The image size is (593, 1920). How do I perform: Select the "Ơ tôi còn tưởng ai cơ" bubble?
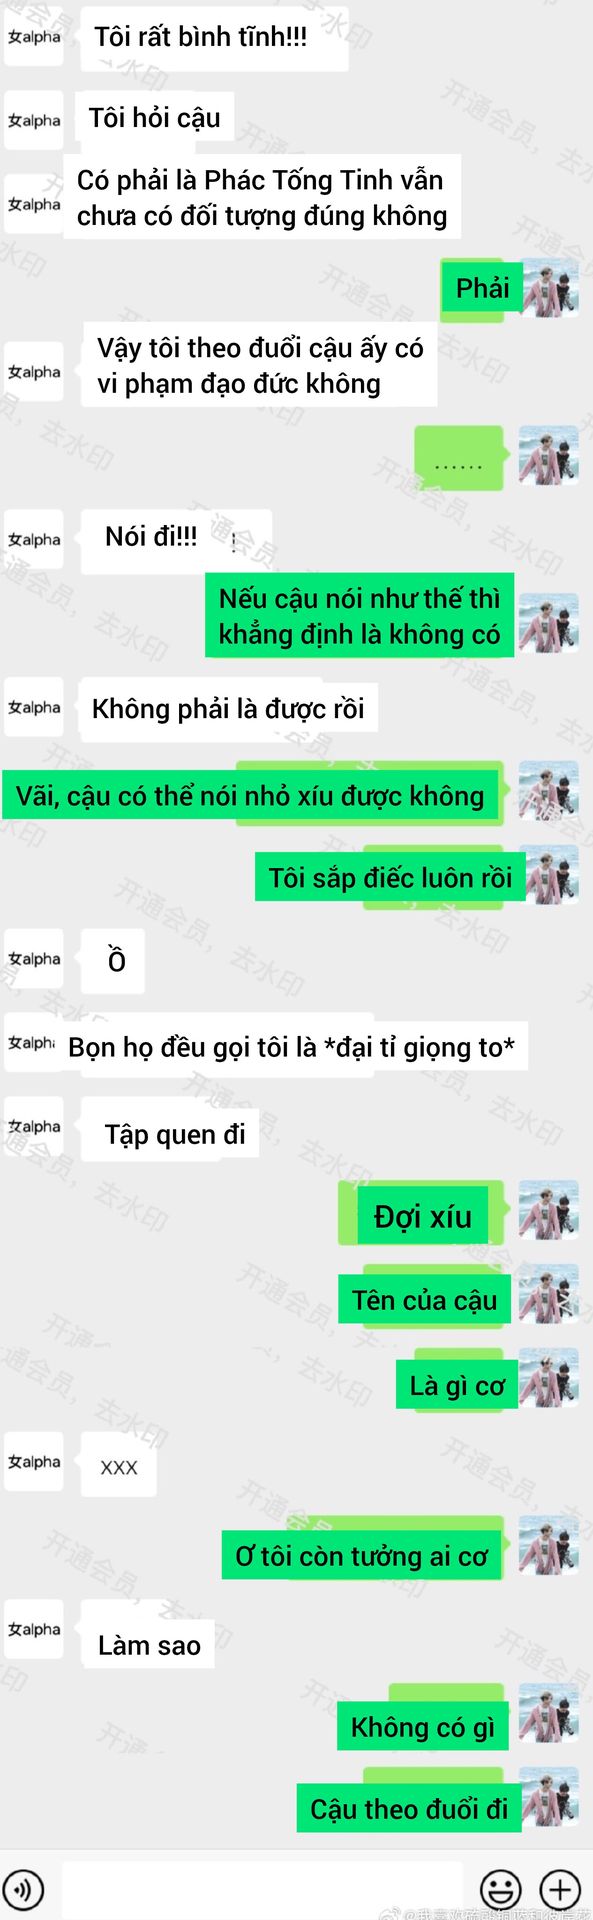(x=361, y=1555)
